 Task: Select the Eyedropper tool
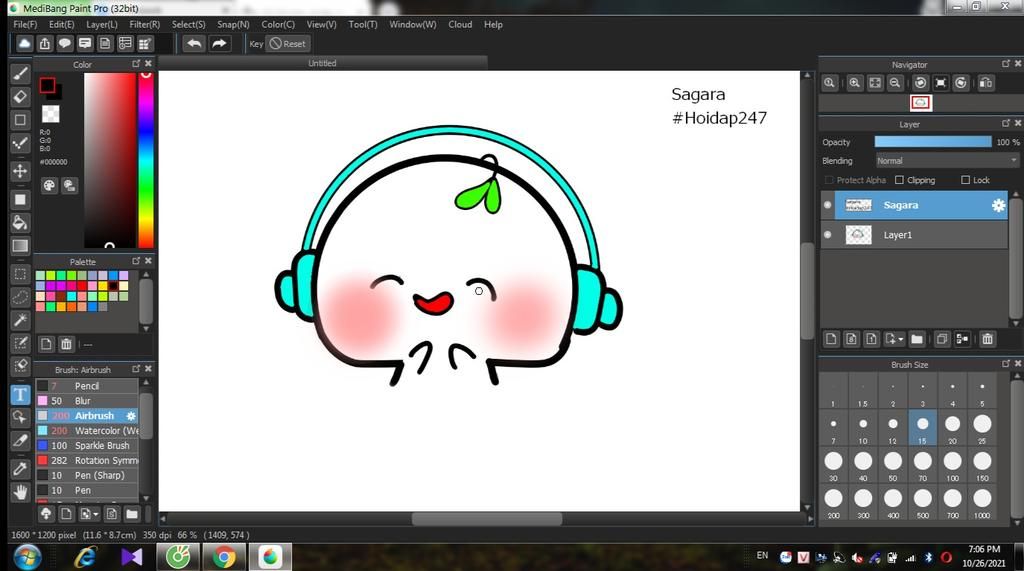20,468
